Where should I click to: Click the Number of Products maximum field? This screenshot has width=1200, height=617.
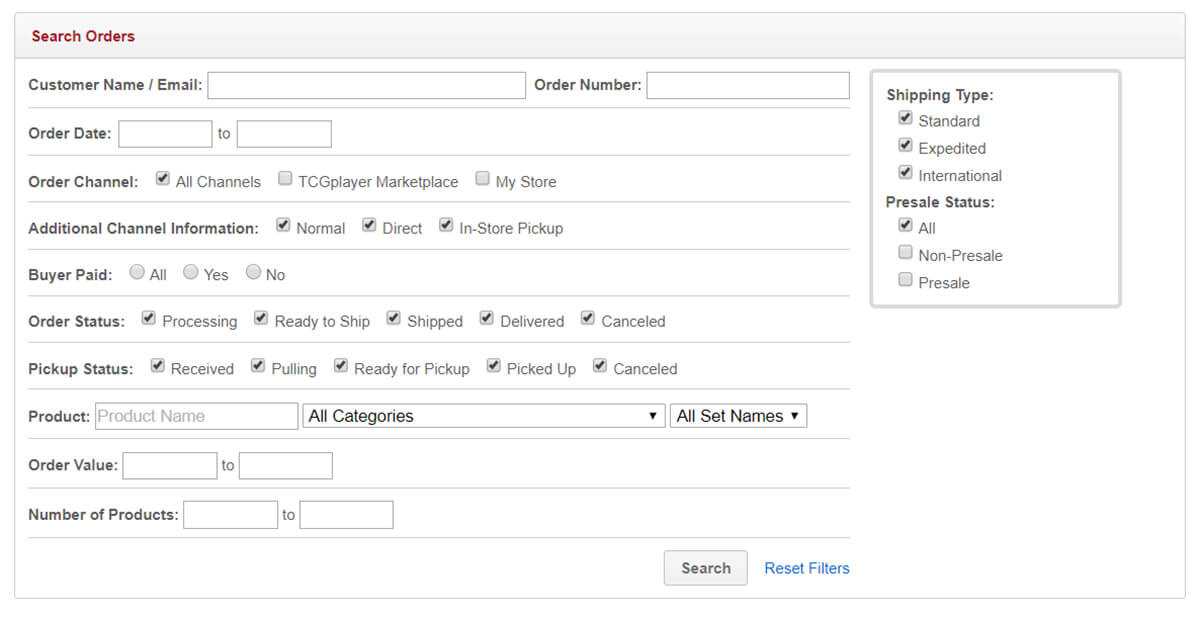pyautogui.click(x=347, y=515)
